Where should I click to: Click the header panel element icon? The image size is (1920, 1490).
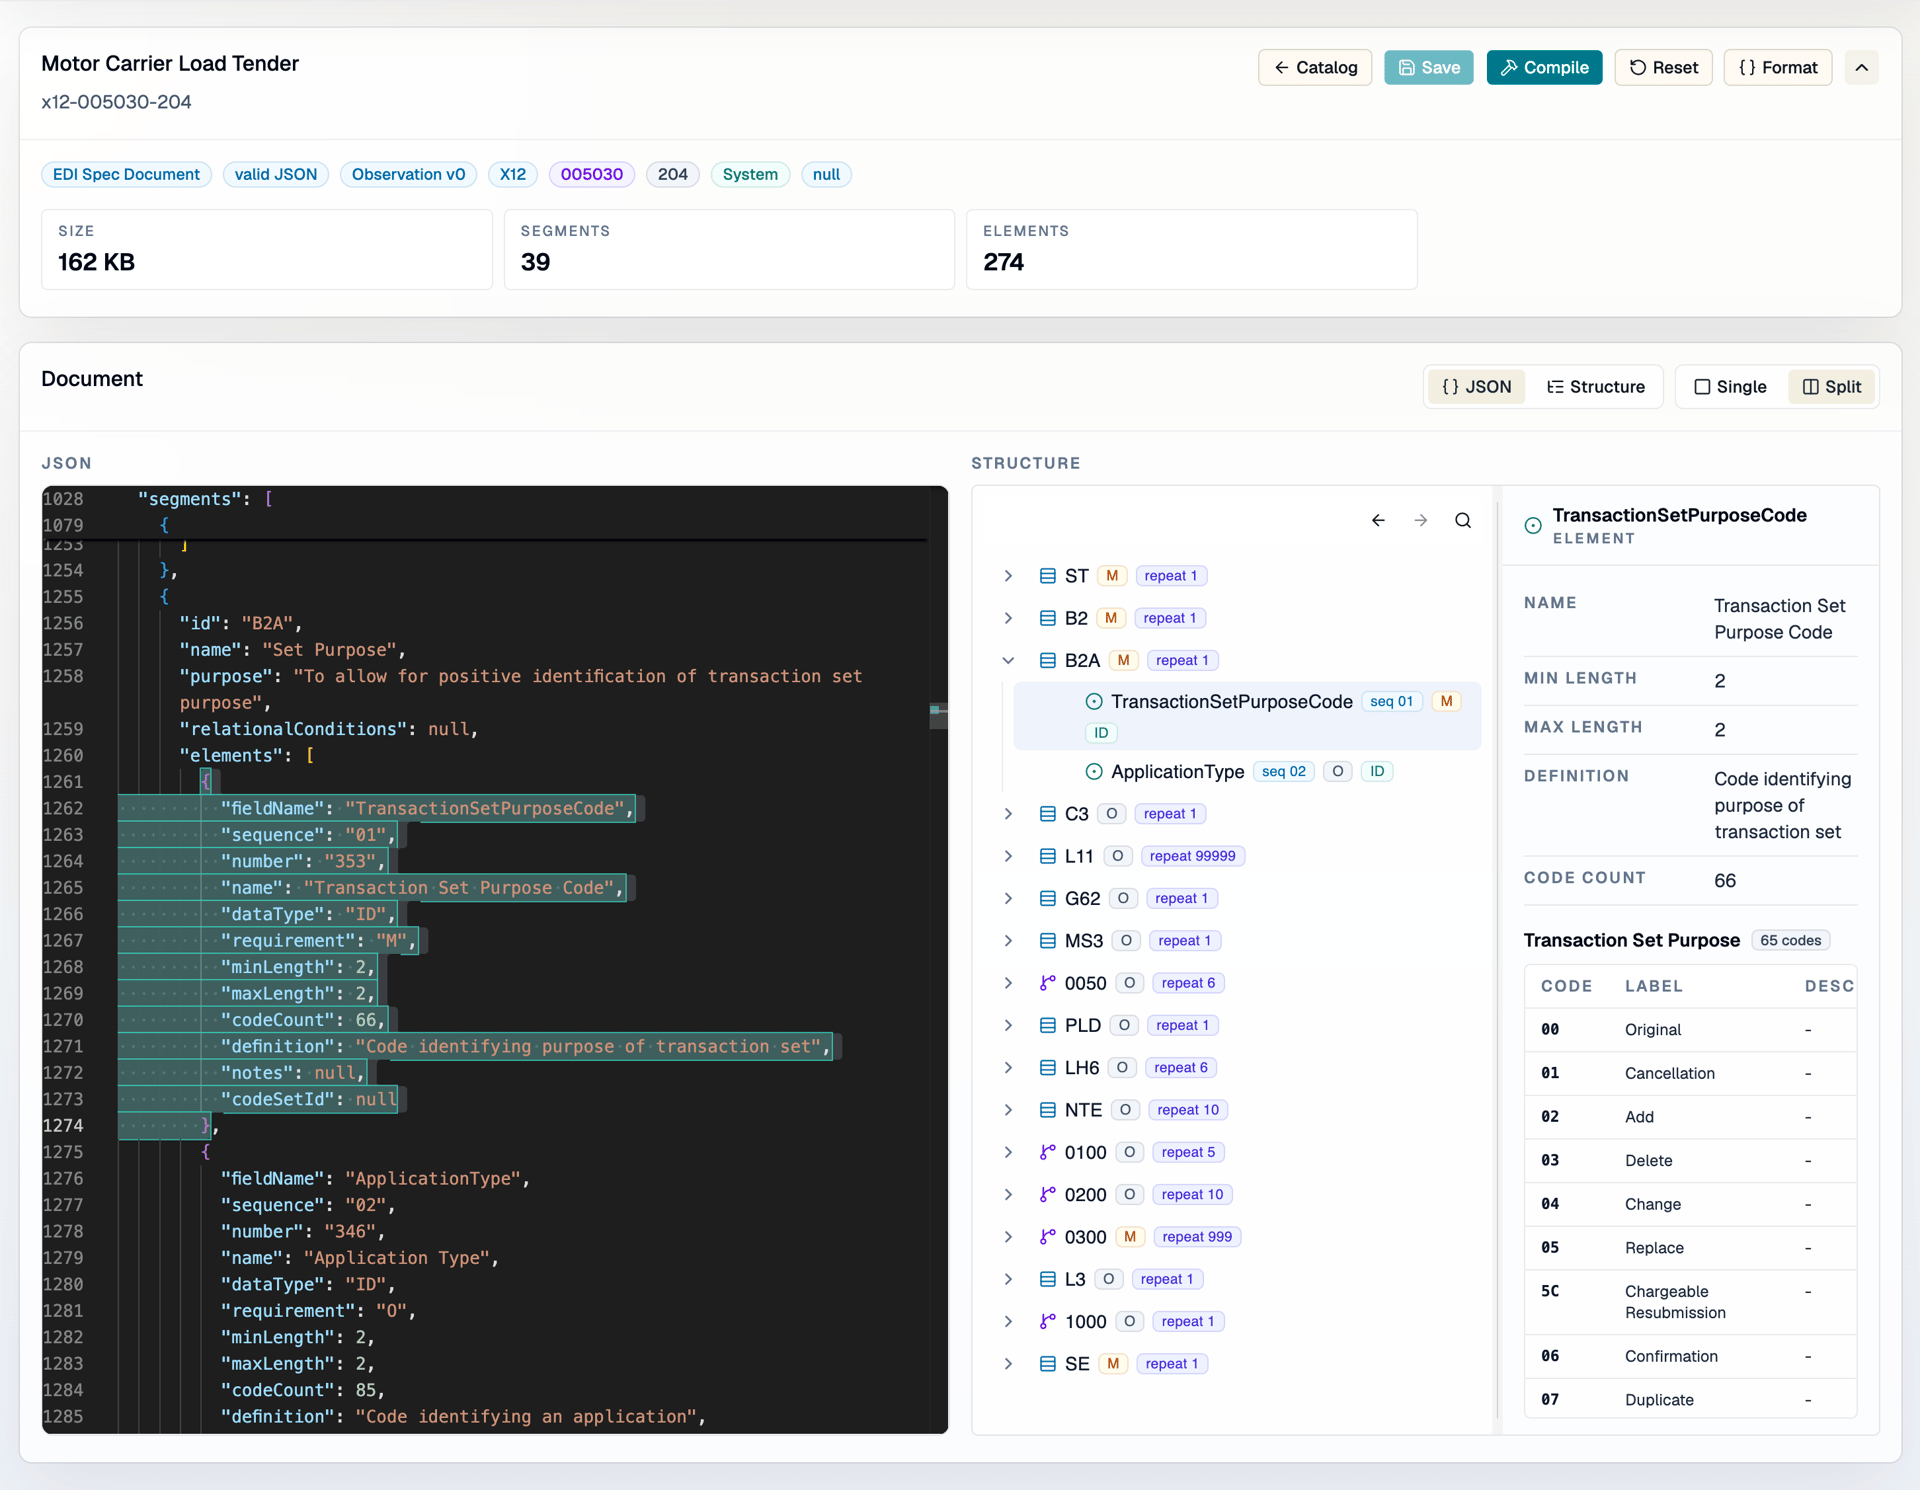coord(1532,525)
